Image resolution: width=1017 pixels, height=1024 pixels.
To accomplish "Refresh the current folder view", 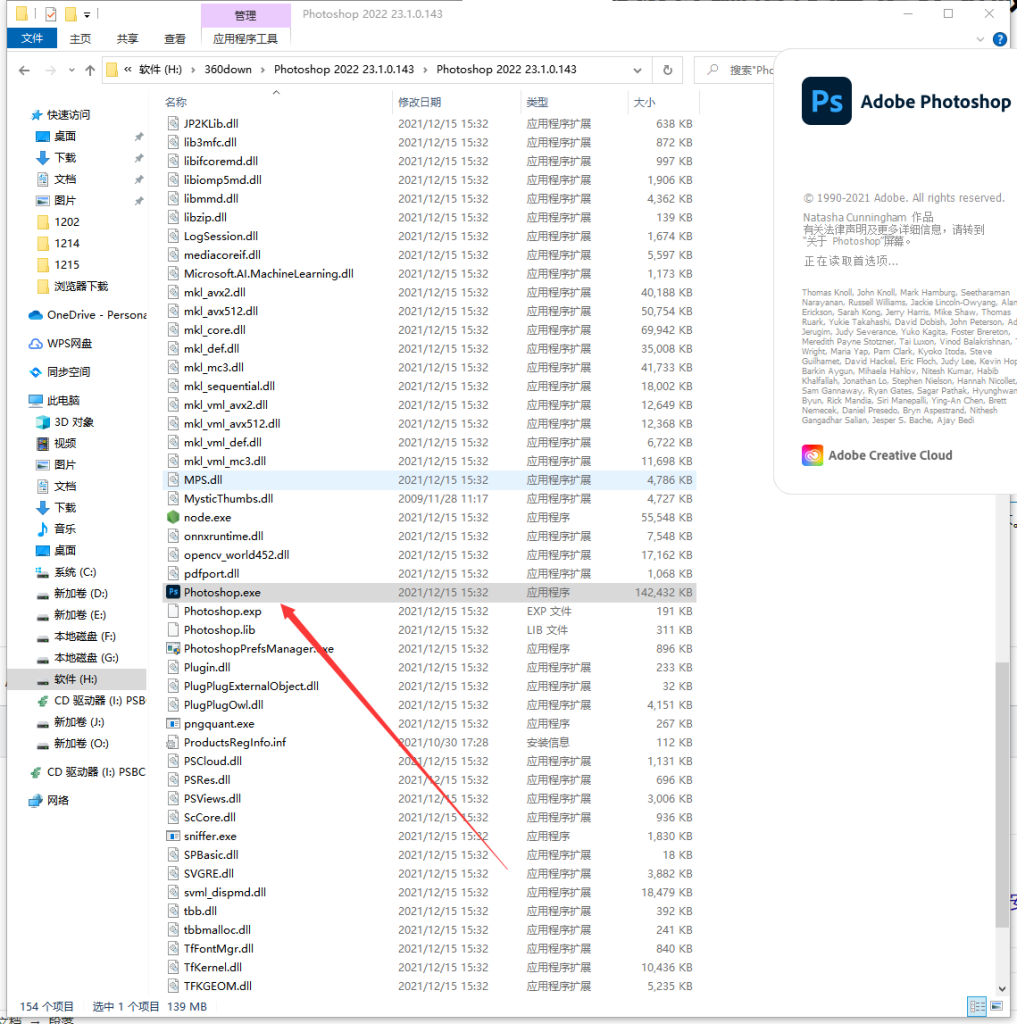I will (667, 70).
